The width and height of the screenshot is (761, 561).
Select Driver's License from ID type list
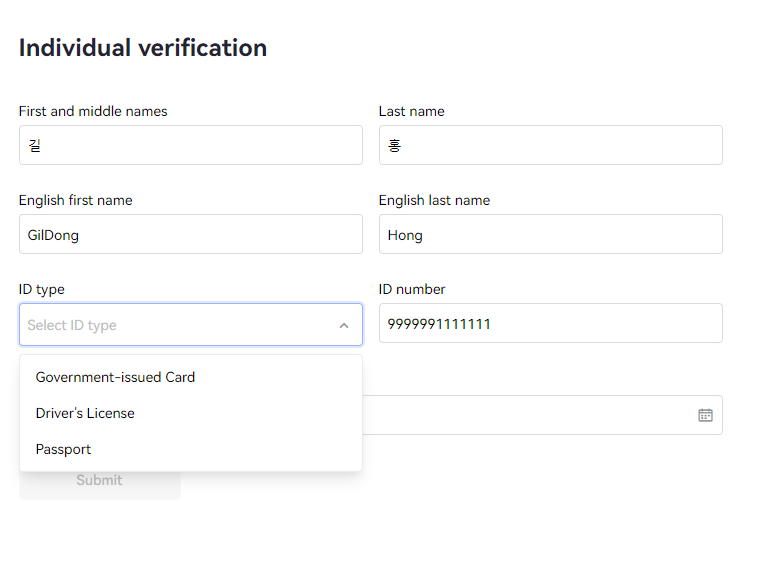pyautogui.click(x=191, y=413)
